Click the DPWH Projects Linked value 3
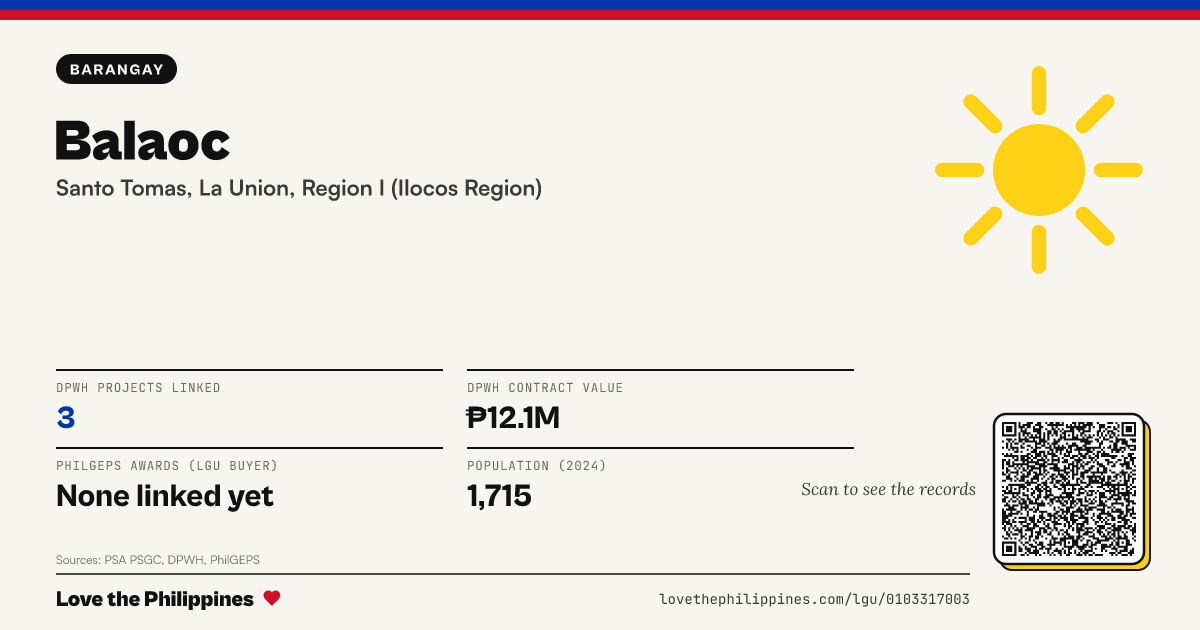 pyautogui.click(x=66, y=417)
